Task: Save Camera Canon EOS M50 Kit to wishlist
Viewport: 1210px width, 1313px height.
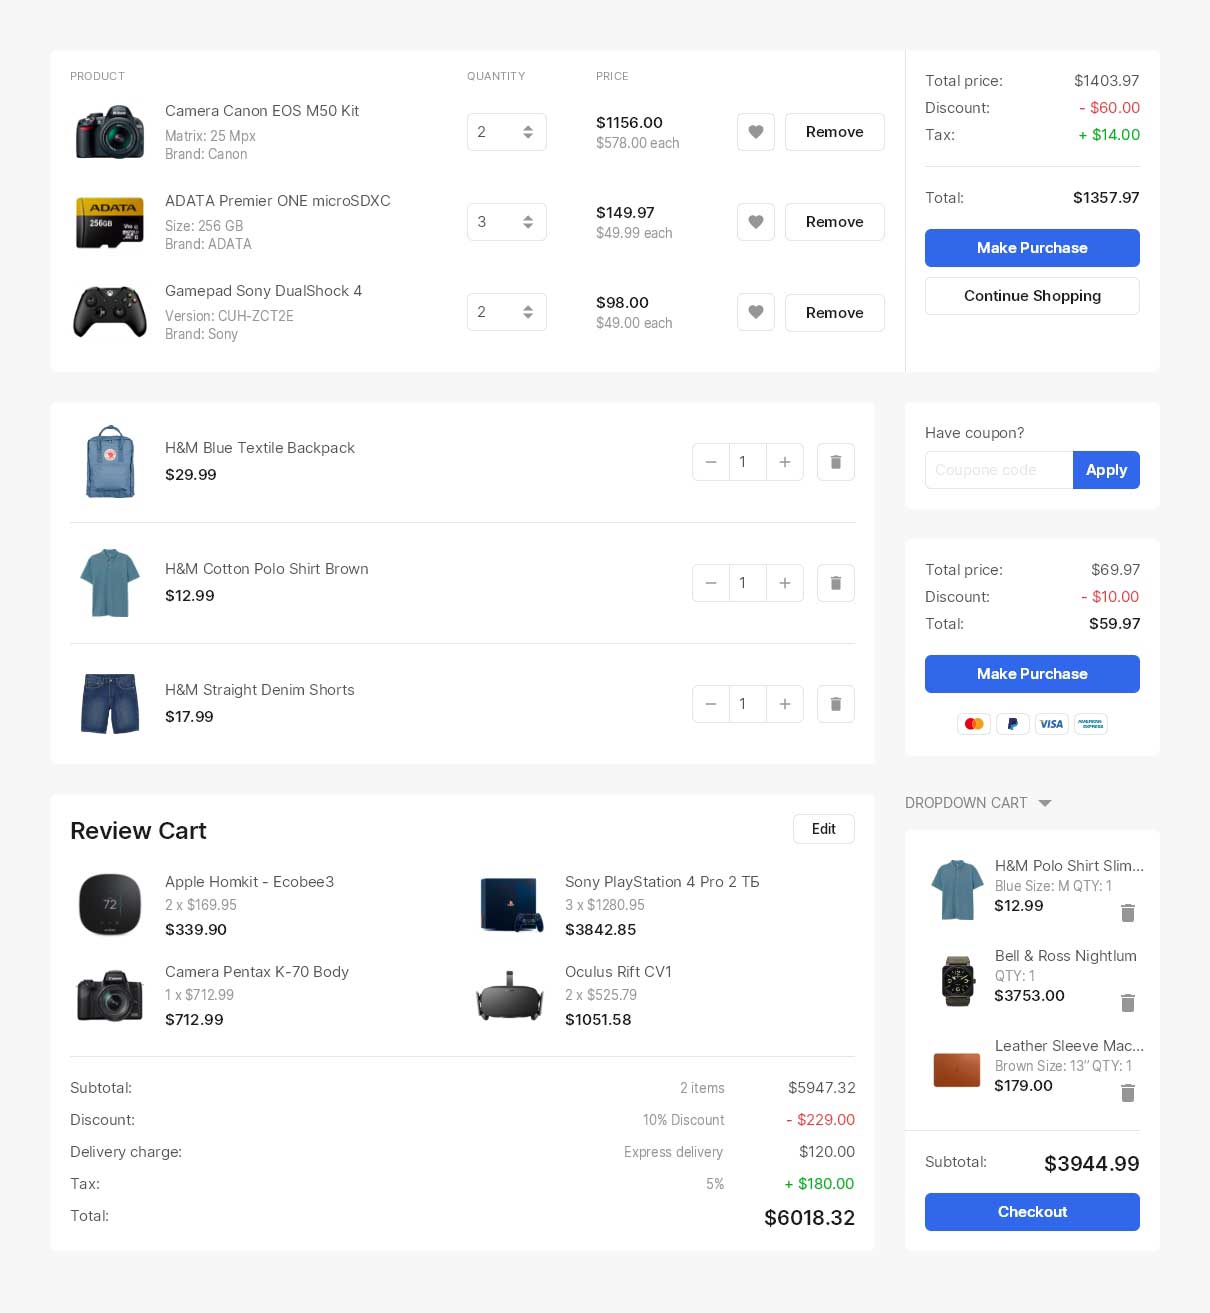Action: 756,132
